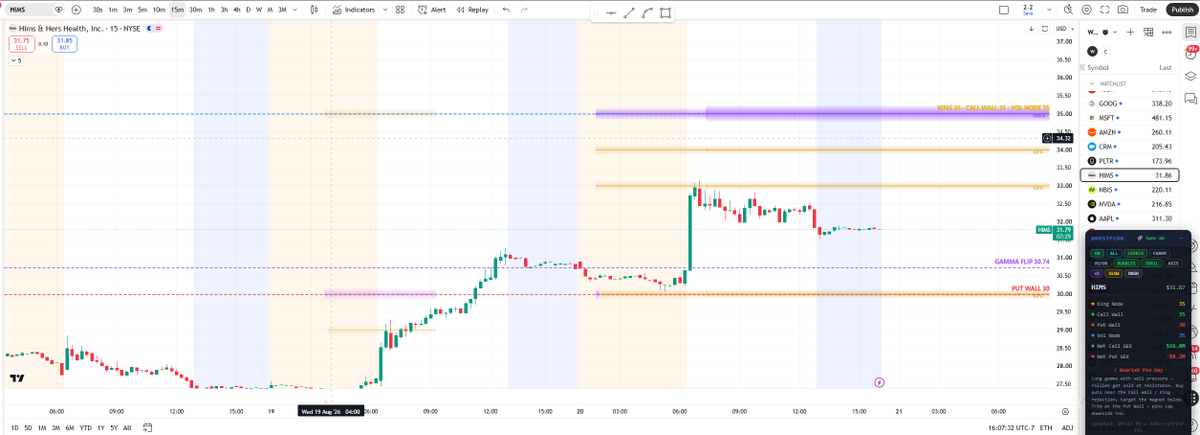Image resolution: width=1200 pixels, height=435 pixels.
Task: Click the HIMS symbol search field
Action: tap(33, 9)
